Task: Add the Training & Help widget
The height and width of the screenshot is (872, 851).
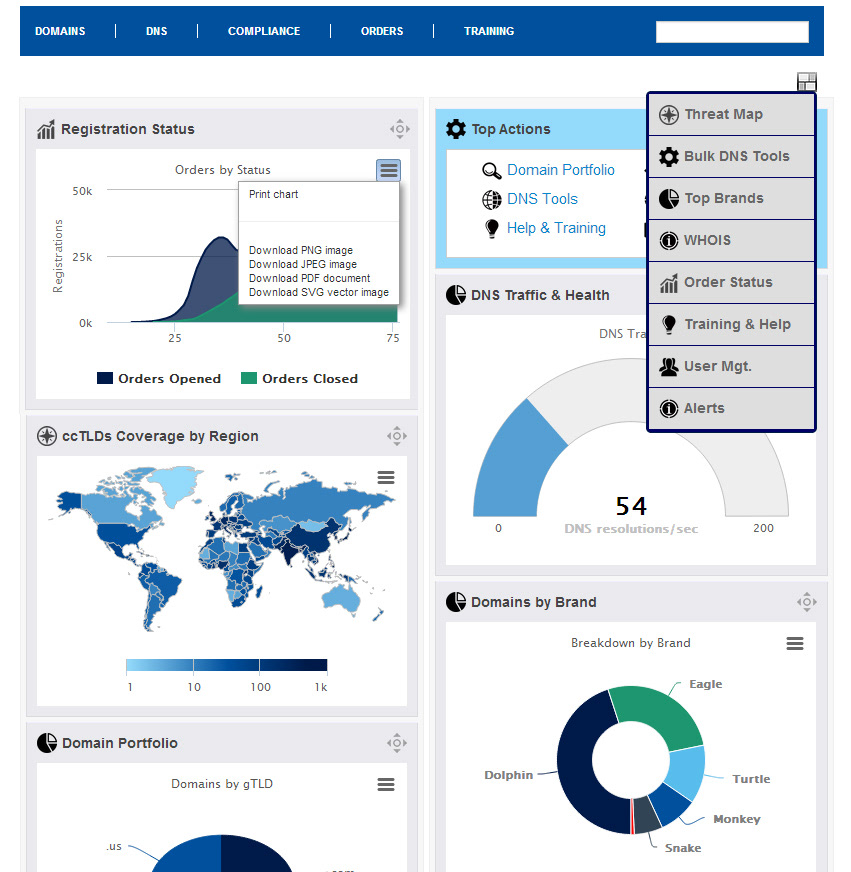Action: click(731, 324)
